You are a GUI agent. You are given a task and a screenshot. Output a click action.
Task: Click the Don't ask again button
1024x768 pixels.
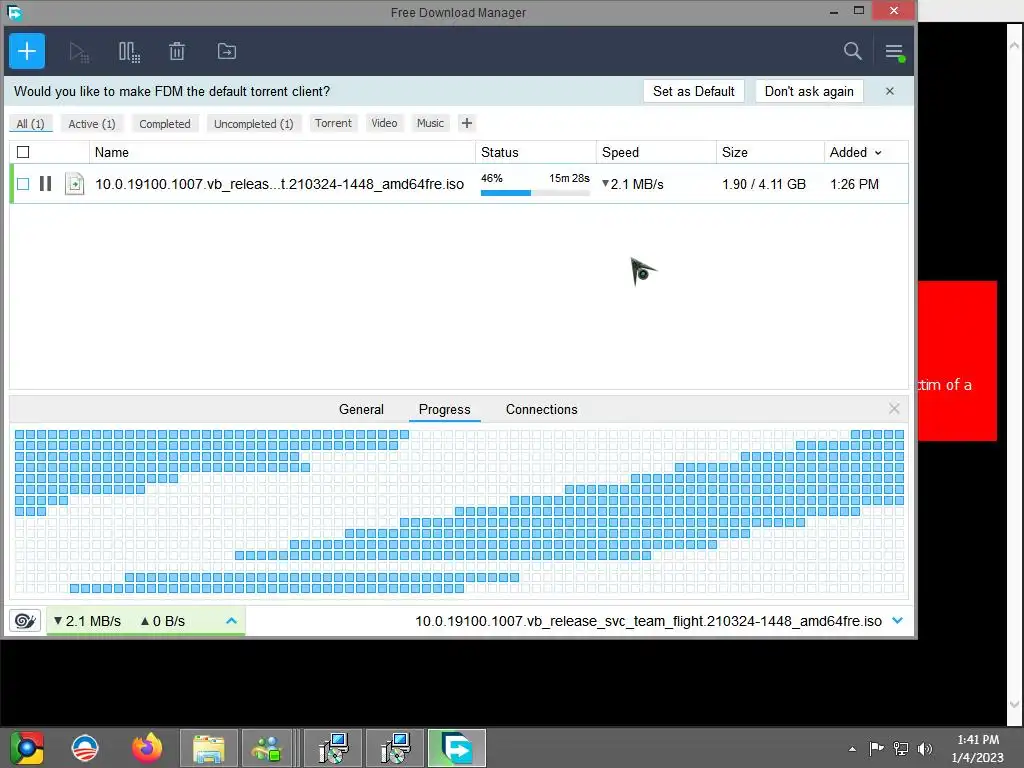(x=809, y=91)
